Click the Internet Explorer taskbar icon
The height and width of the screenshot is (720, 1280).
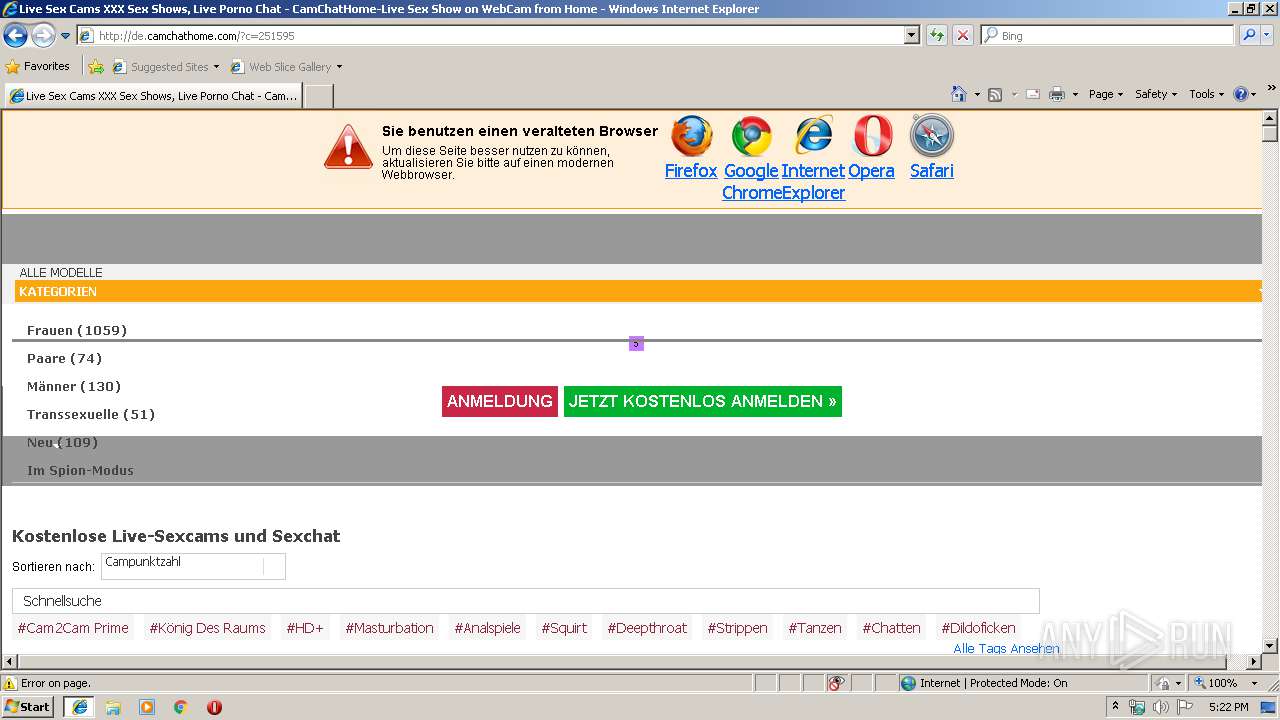pyautogui.click(x=79, y=707)
